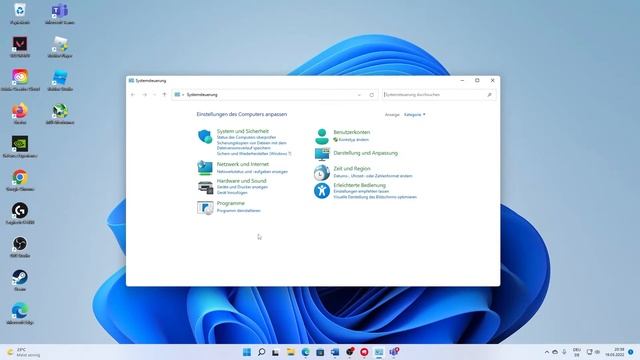
Task: Click the Darstellung und Anpassung monitor icon
Action: (322, 154)
